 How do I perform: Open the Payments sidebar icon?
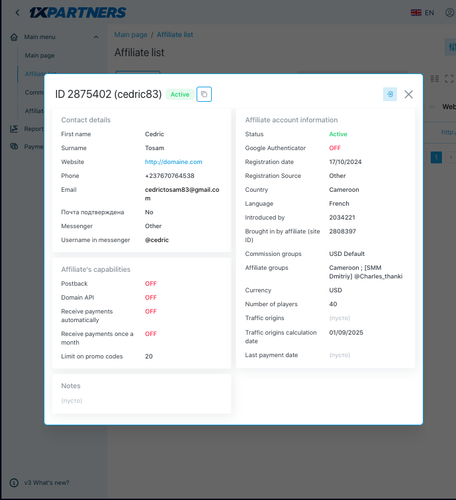pos(14,146)
